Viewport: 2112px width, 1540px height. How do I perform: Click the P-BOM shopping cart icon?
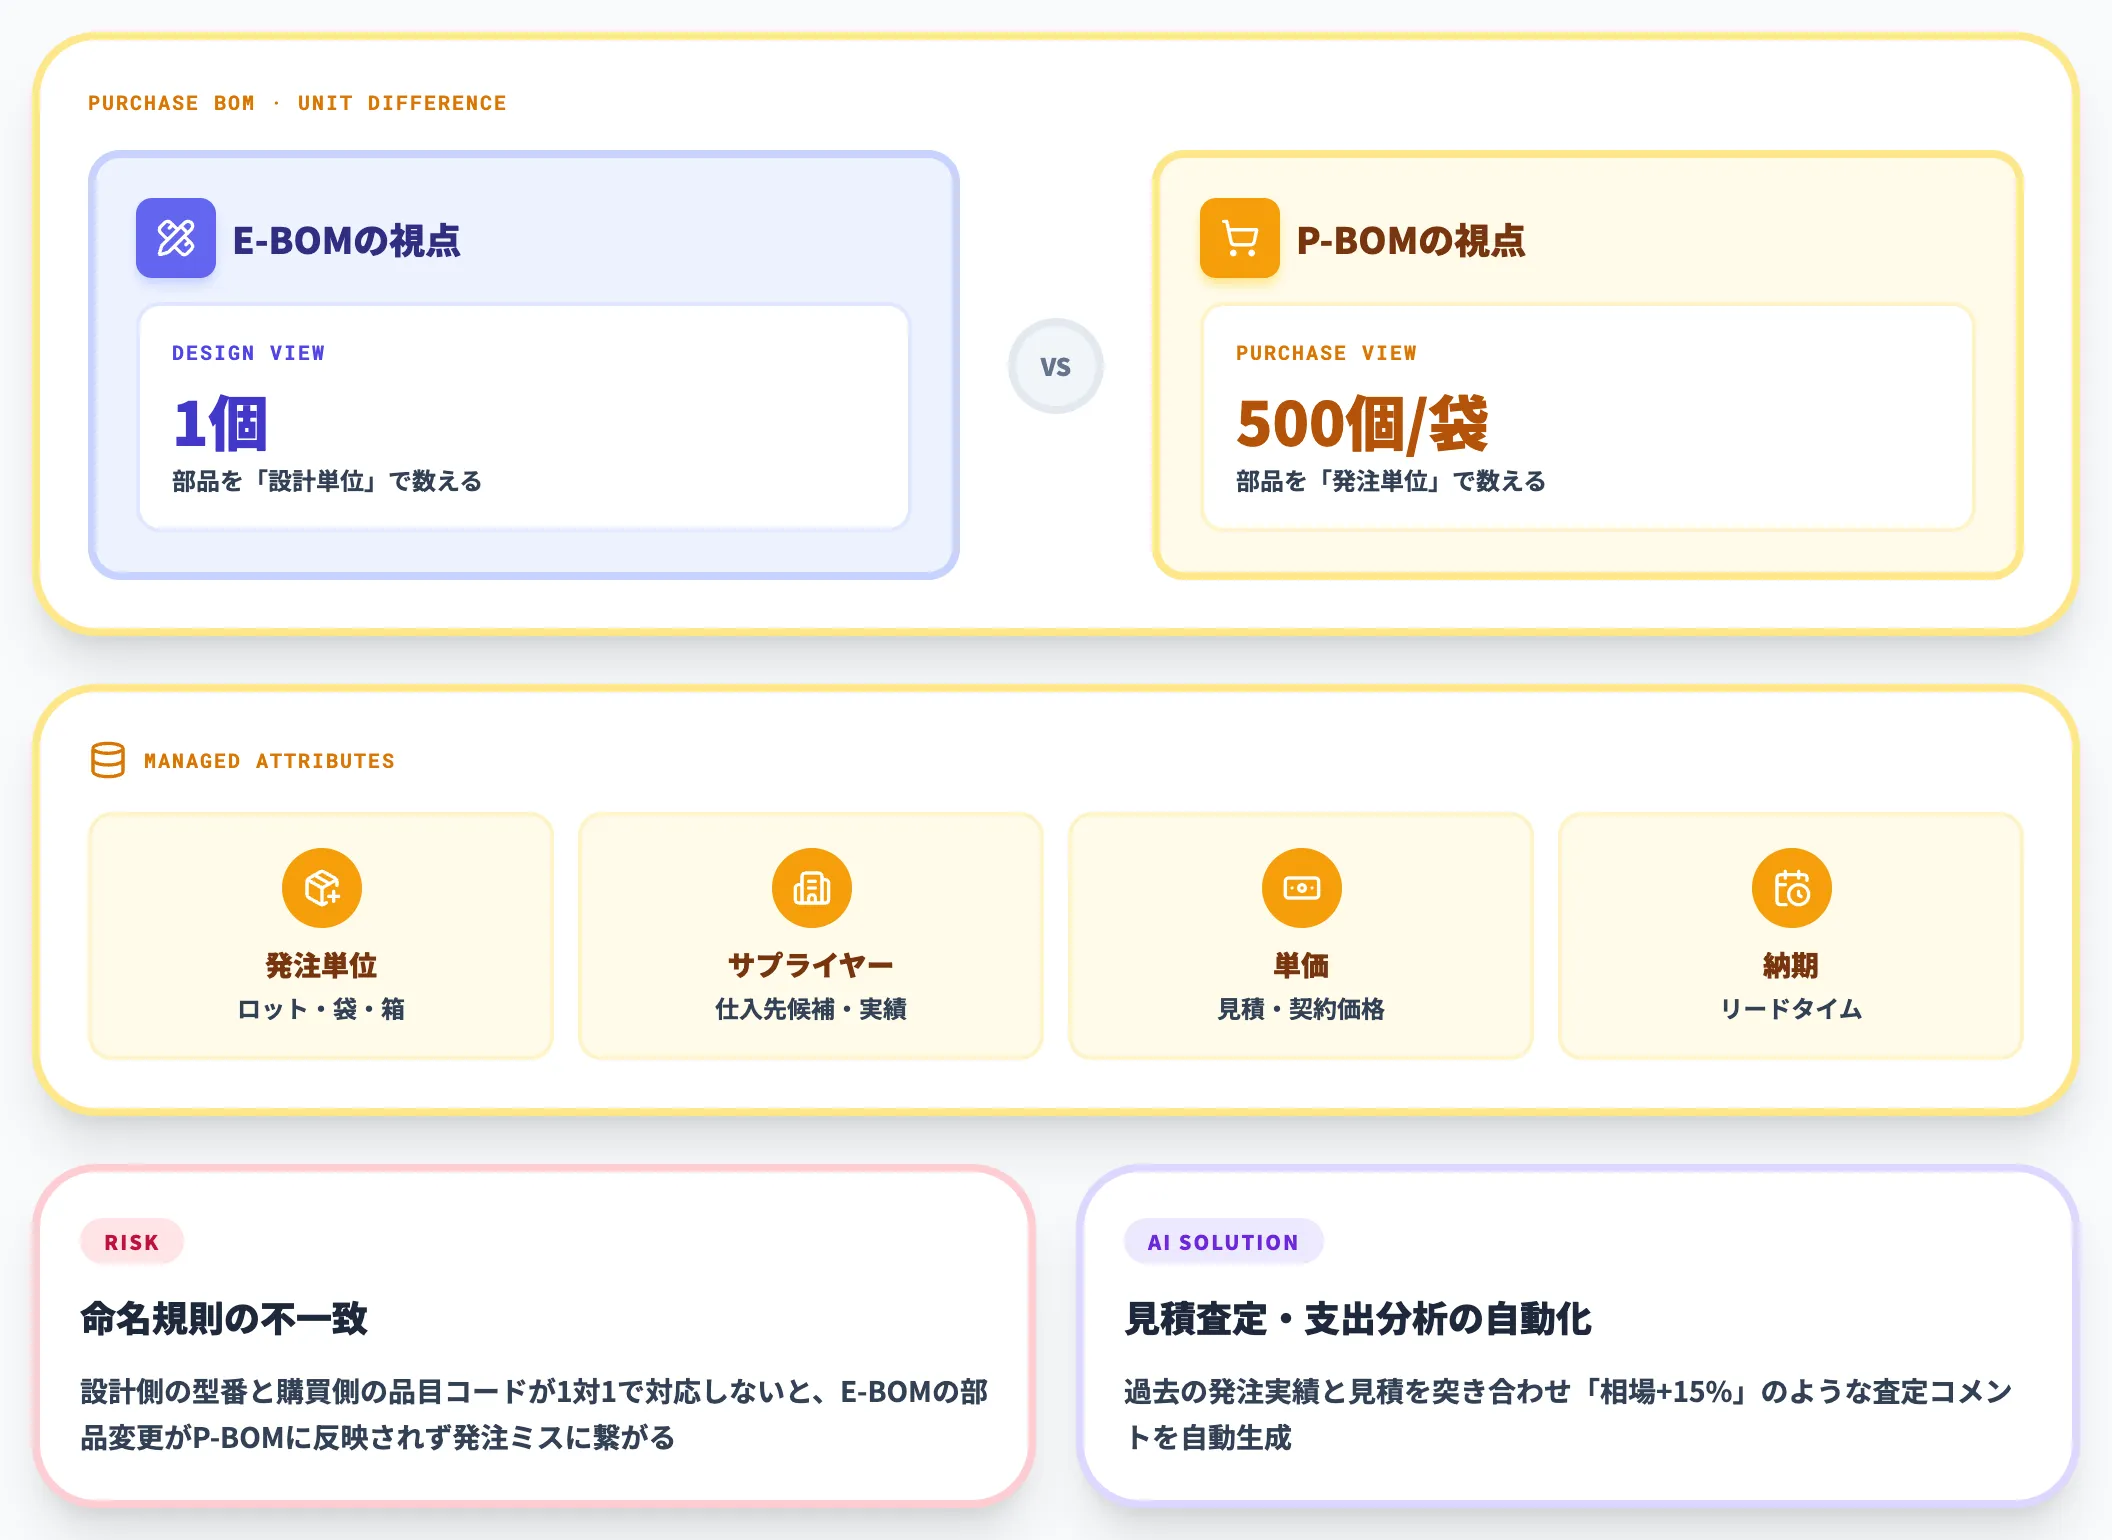click(1240, 238)
